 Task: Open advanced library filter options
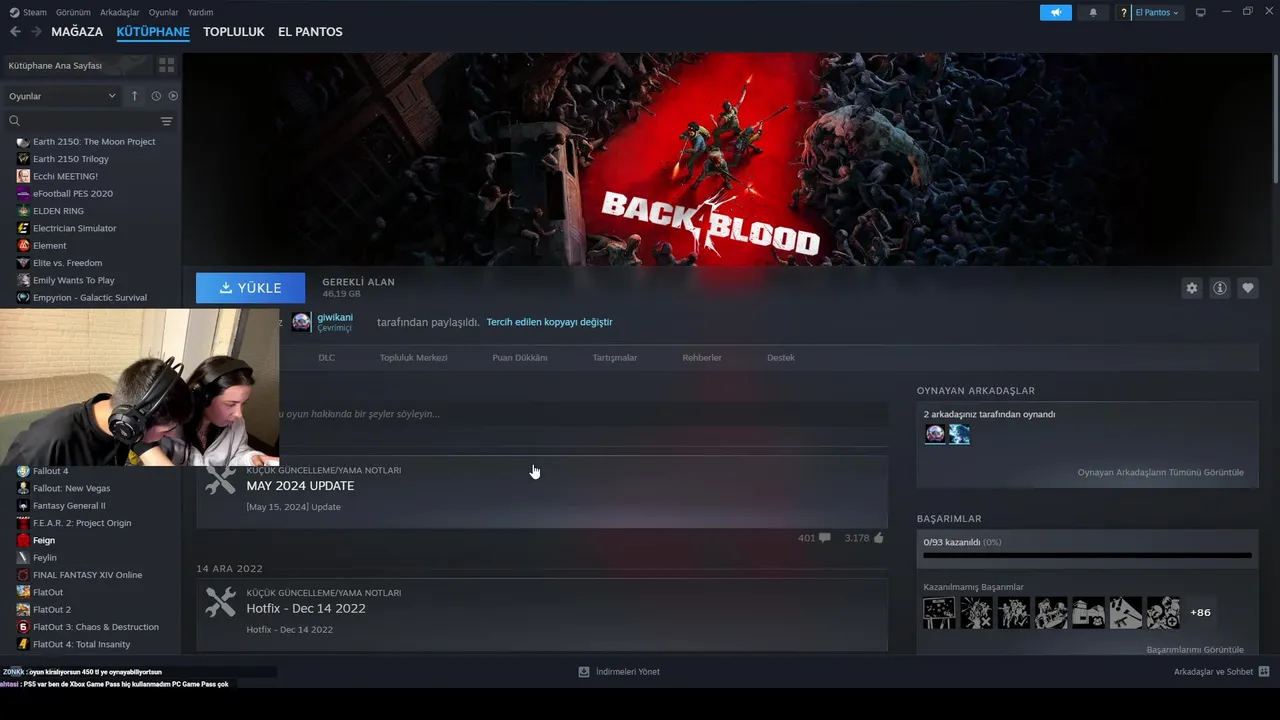click(166, 121)
